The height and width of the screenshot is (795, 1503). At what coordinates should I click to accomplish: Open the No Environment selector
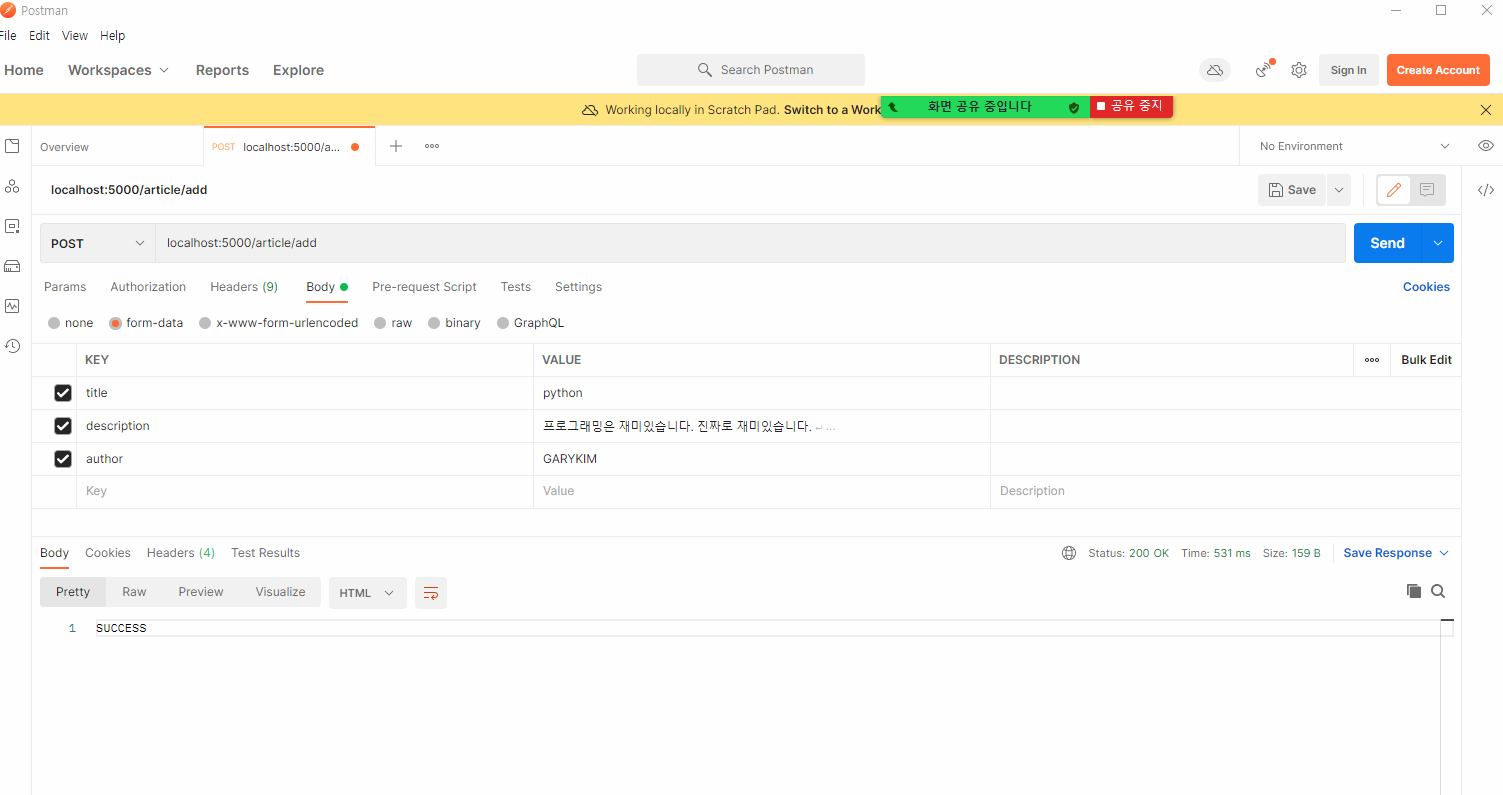(1351, 146)
